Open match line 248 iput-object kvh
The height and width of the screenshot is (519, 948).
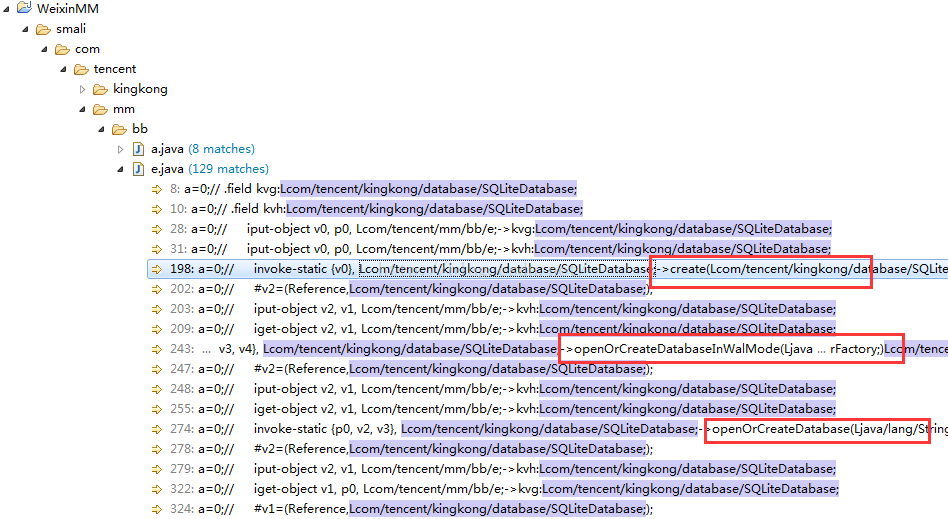point(502,389)
